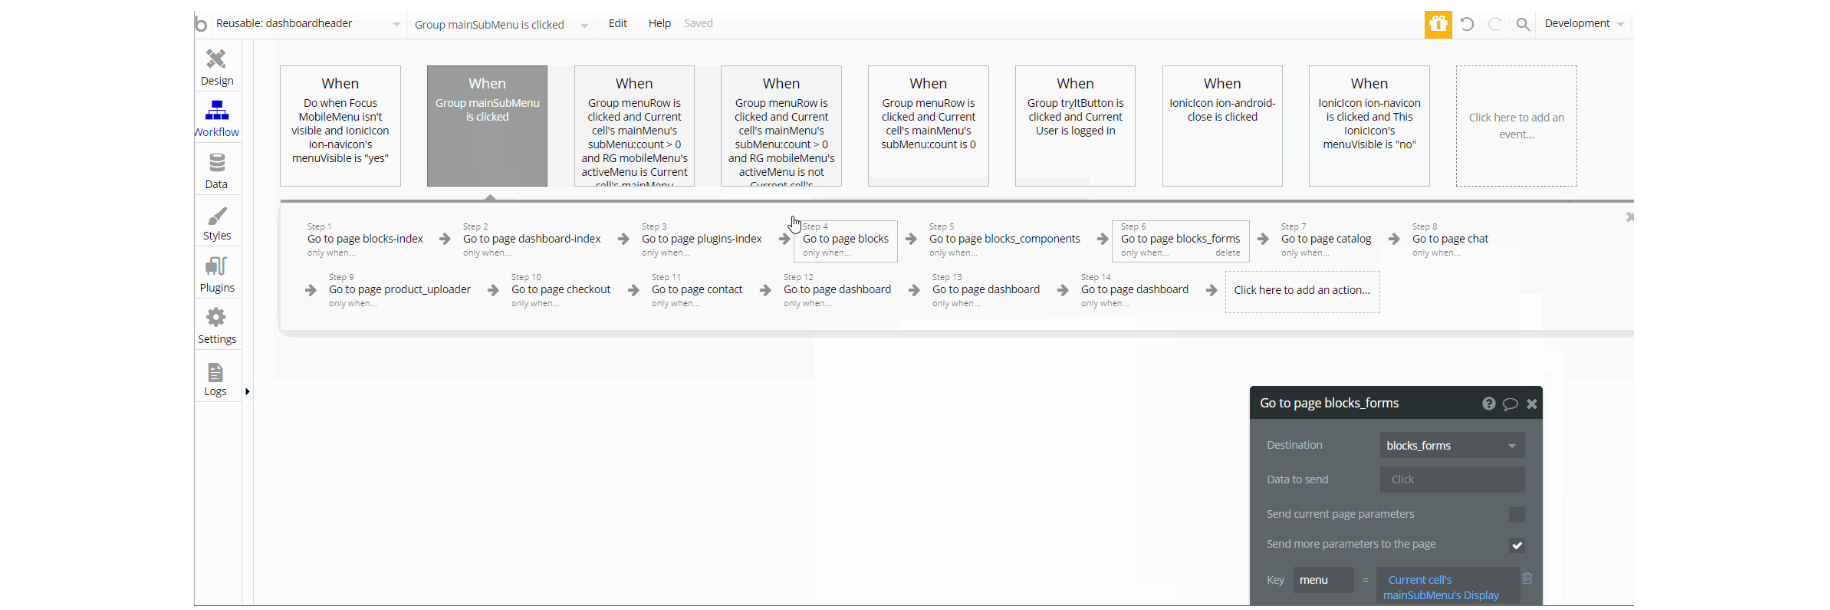Click the undo arrow icon
The image size is (1830, 610).
[1467, 24]
